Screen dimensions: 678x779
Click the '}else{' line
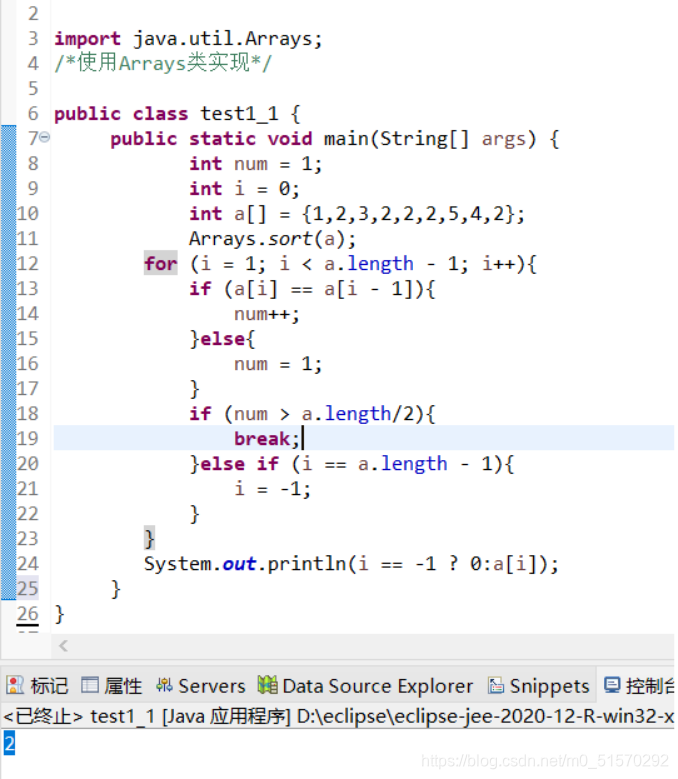(x=222, y=339)
